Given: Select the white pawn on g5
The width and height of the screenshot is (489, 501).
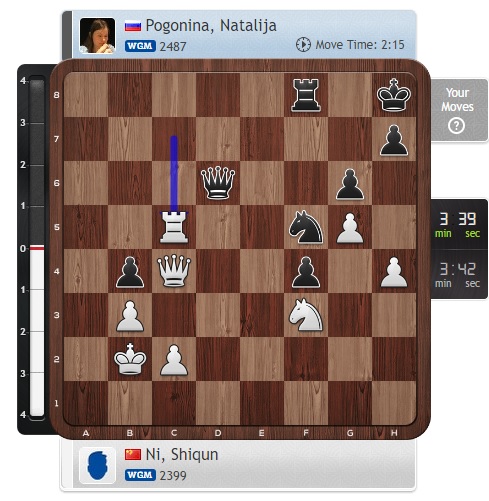Looking at the screenshot, I should point(350,228).
